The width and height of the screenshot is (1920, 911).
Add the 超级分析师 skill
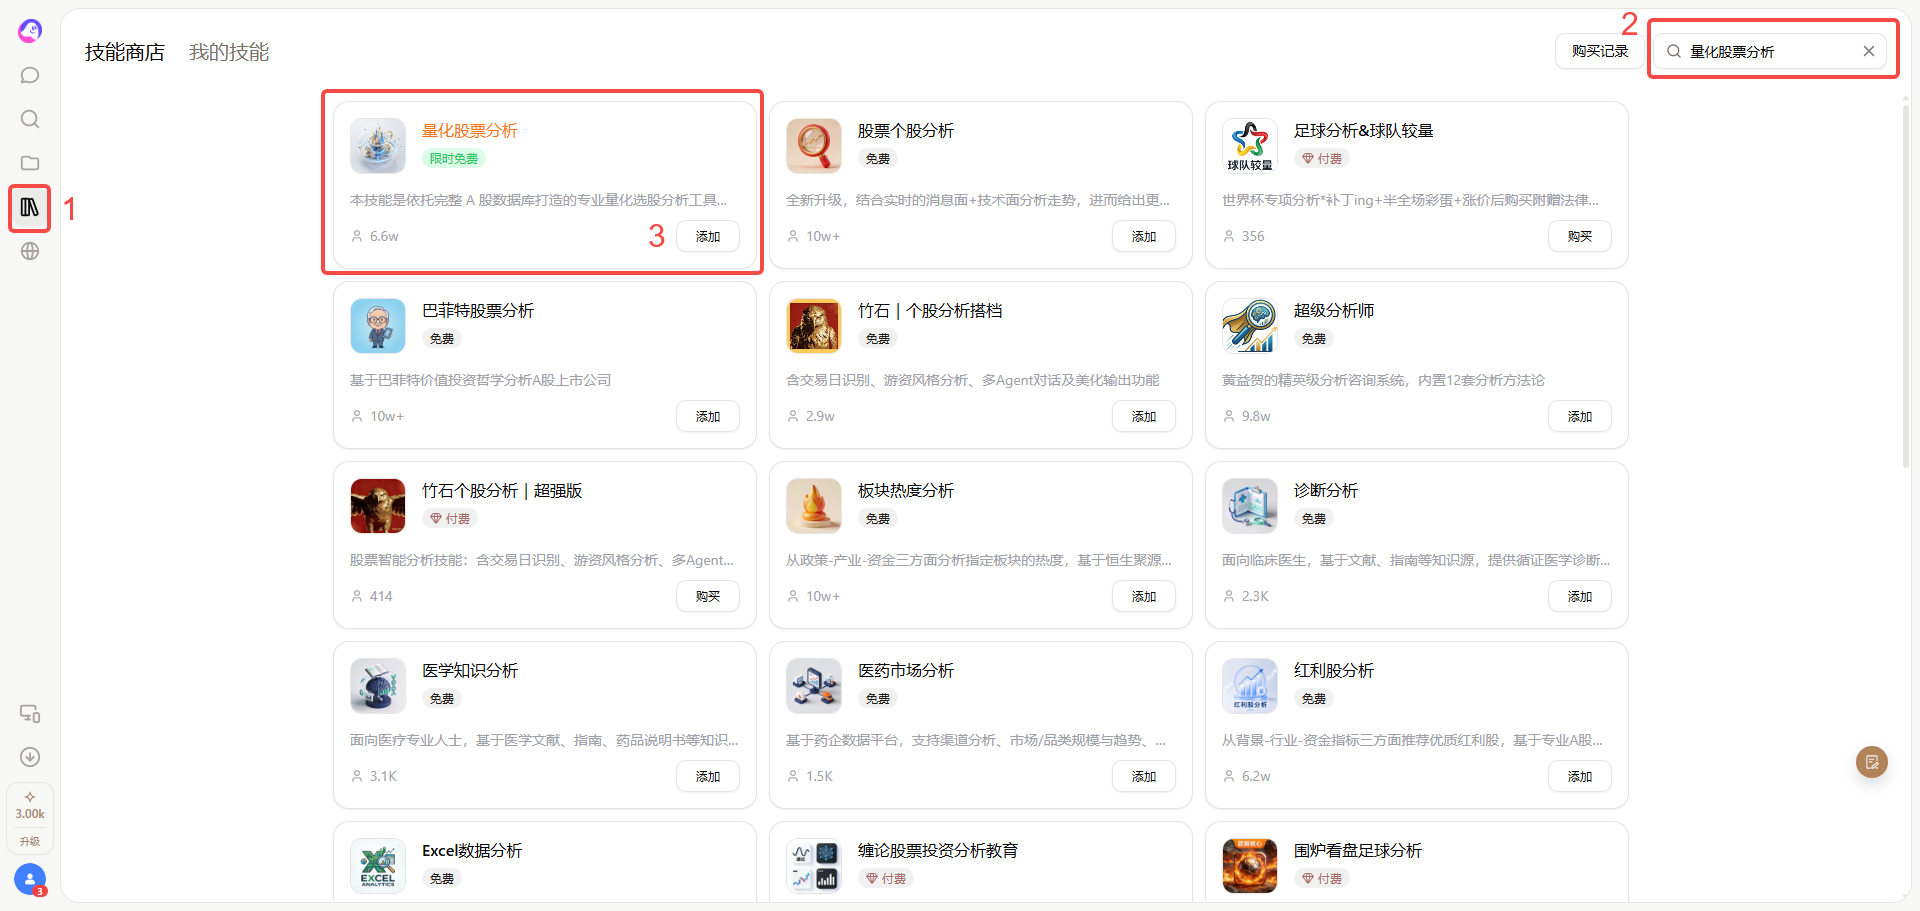pyautogui.click(x=1580, y=416)
